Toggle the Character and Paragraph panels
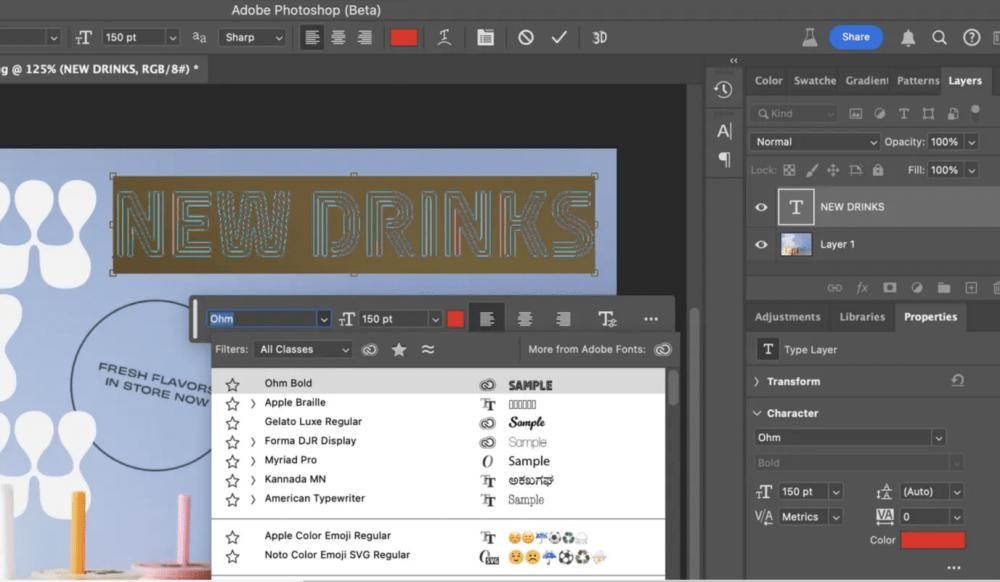This screenshot has width=1000, height=582. point(485,38)
